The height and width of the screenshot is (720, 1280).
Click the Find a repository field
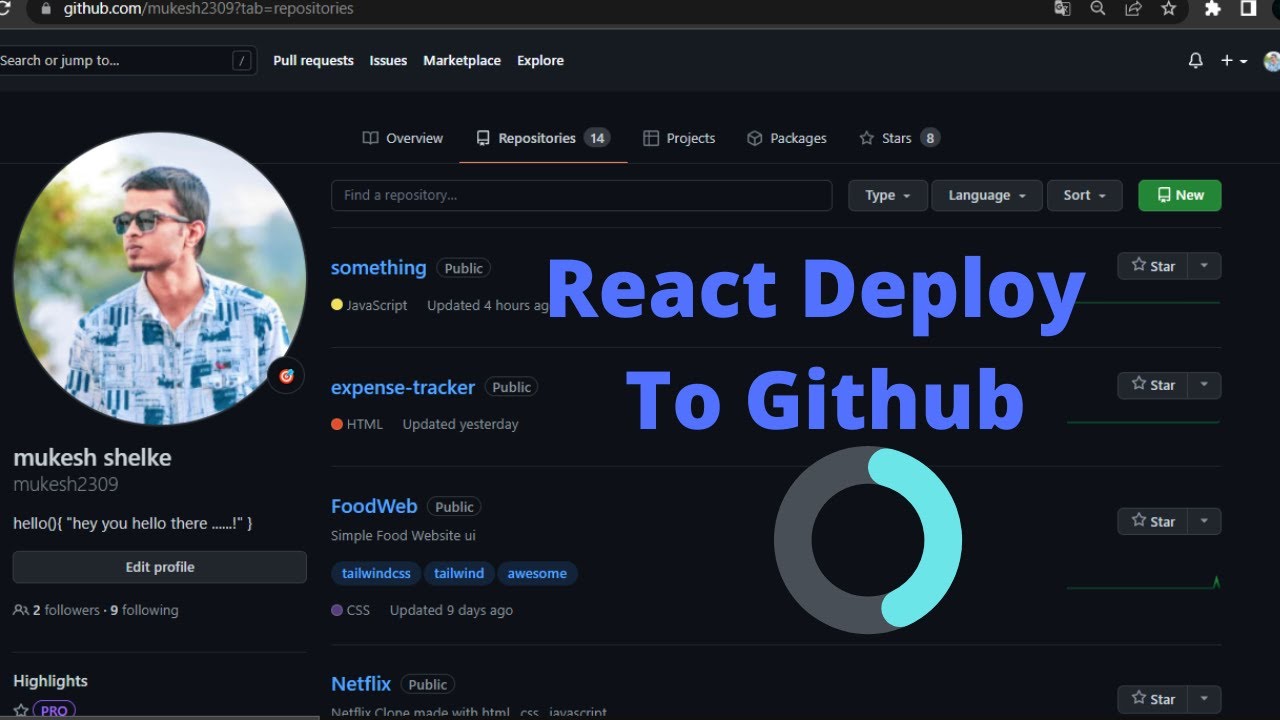tap(581, 195)
